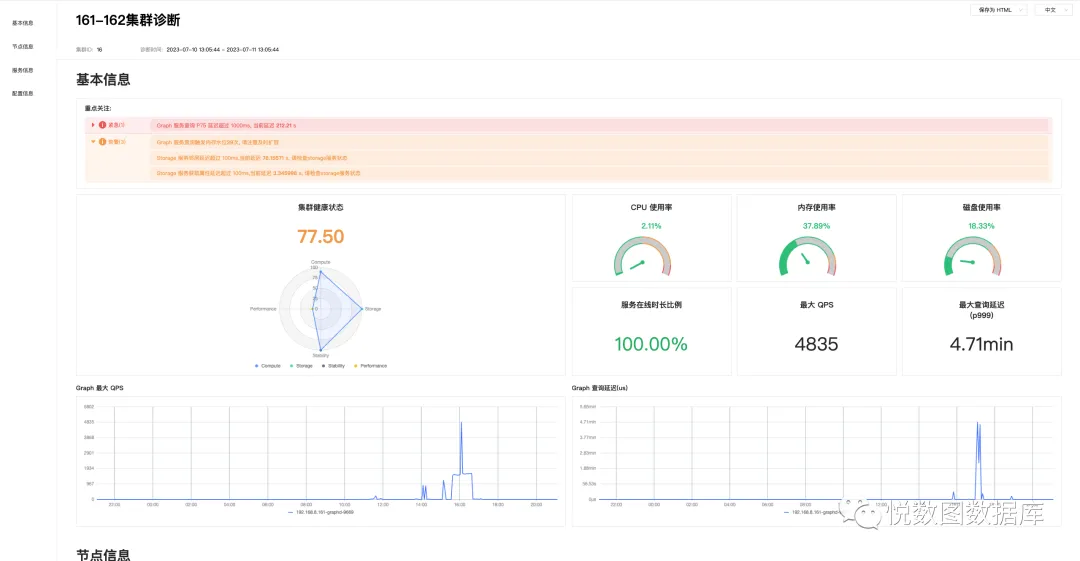Click the cluster health score 77.50
Viewport: 1080px width, 561px height.
320,236
